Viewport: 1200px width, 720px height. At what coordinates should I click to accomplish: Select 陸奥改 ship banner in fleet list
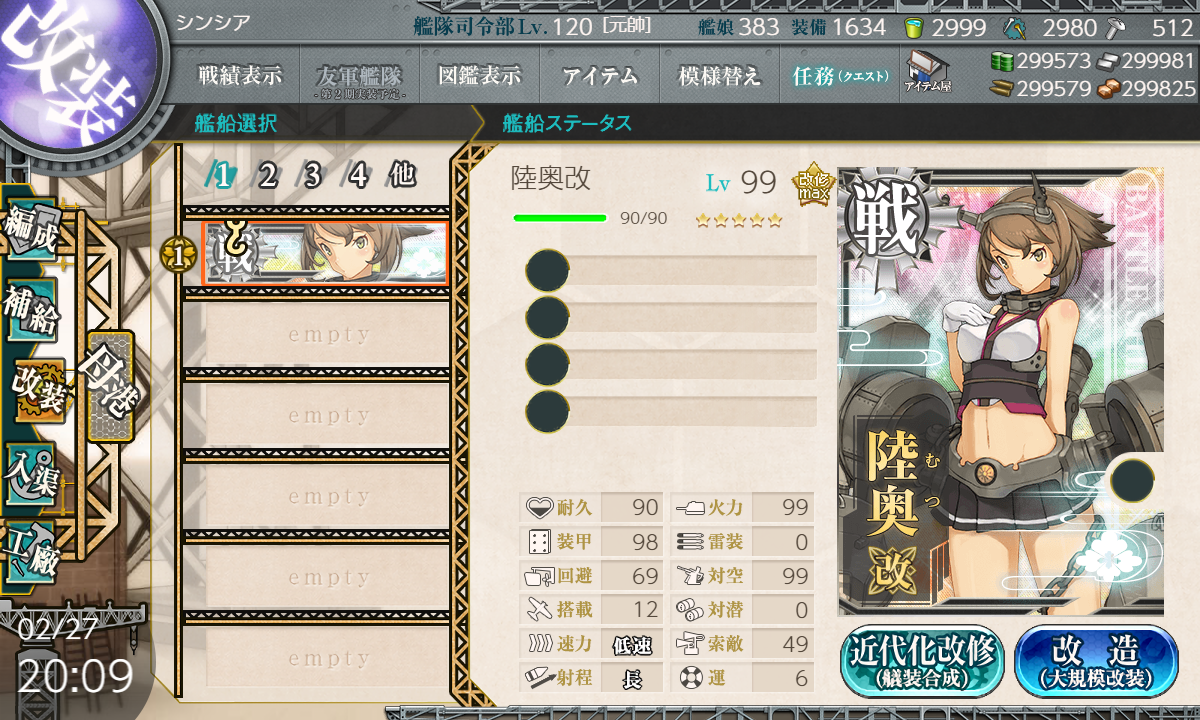click(325, 252)
